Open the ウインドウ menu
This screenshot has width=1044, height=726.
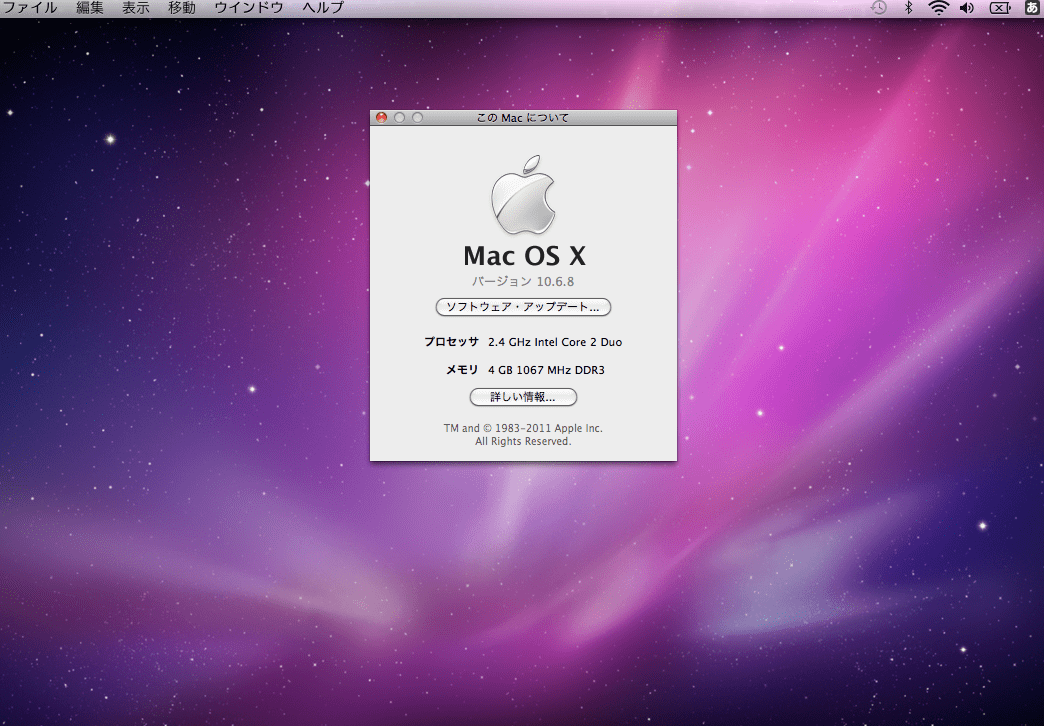tap(248, 7)
